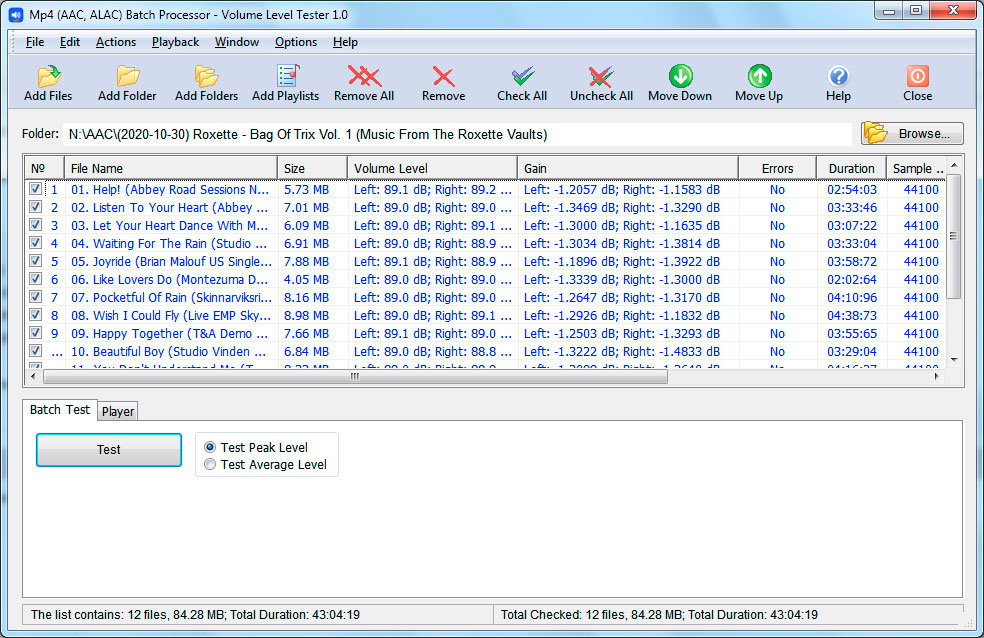
Task: Click duration value '03:58:72'
Action: pos(852,262)
